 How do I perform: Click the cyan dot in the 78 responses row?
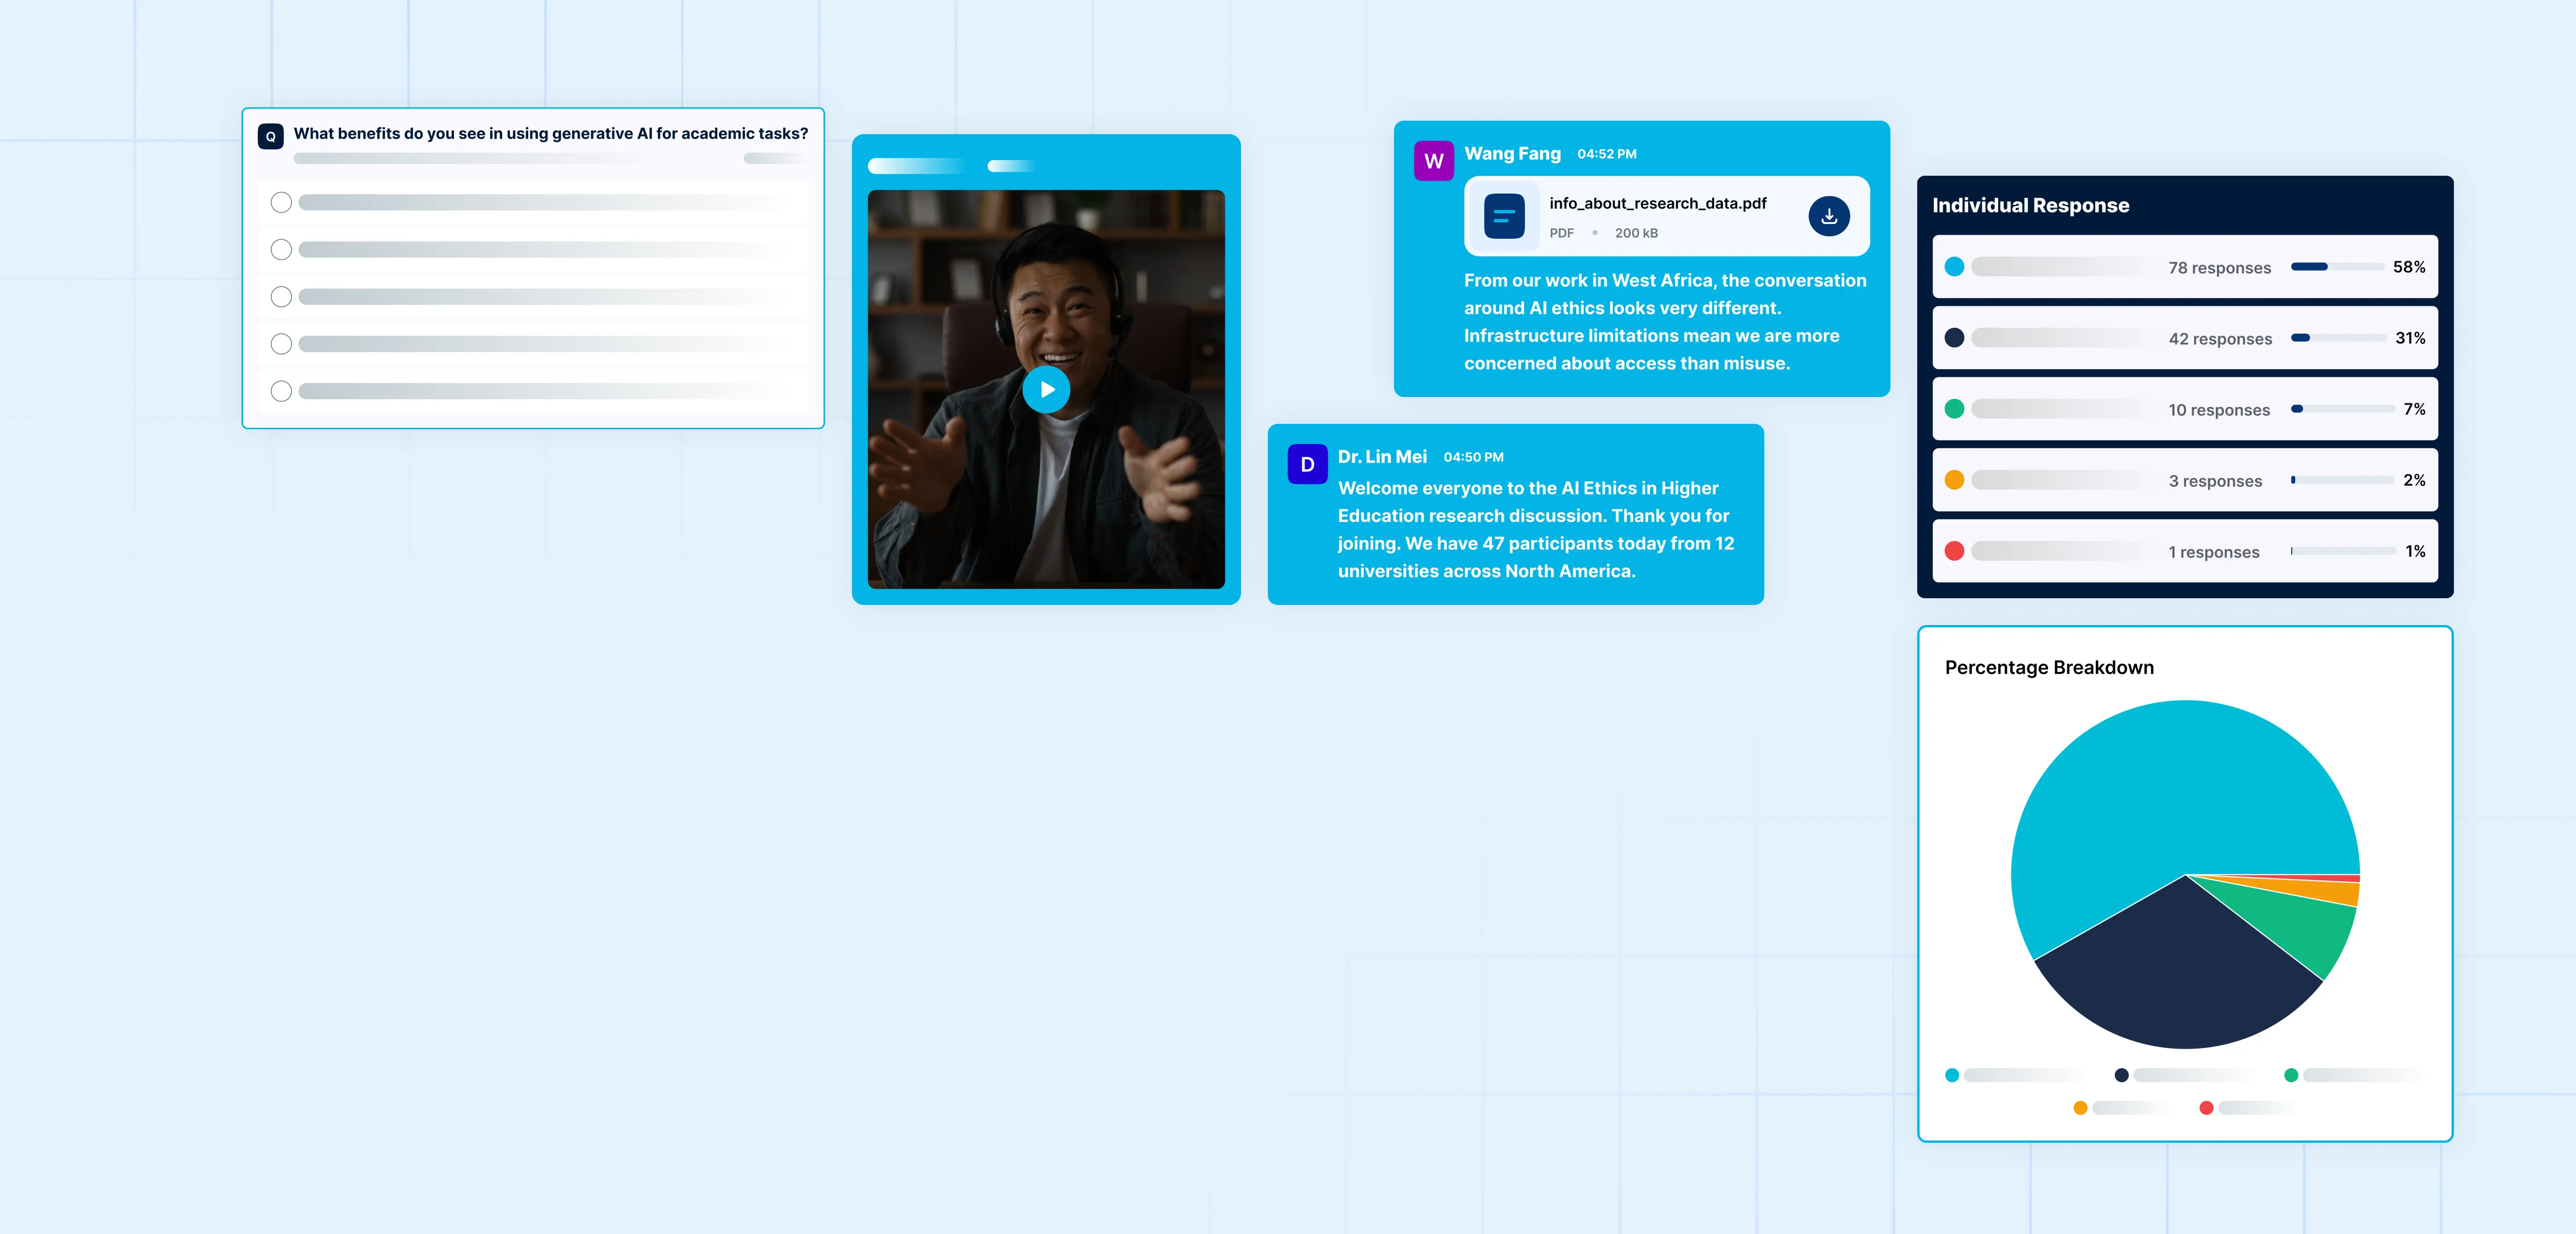[1954, 267]
